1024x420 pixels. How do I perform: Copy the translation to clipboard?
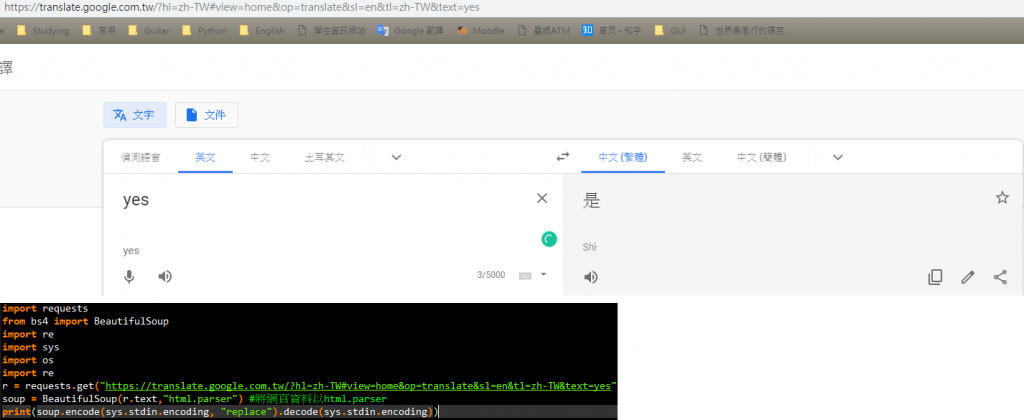coord(935,278)
